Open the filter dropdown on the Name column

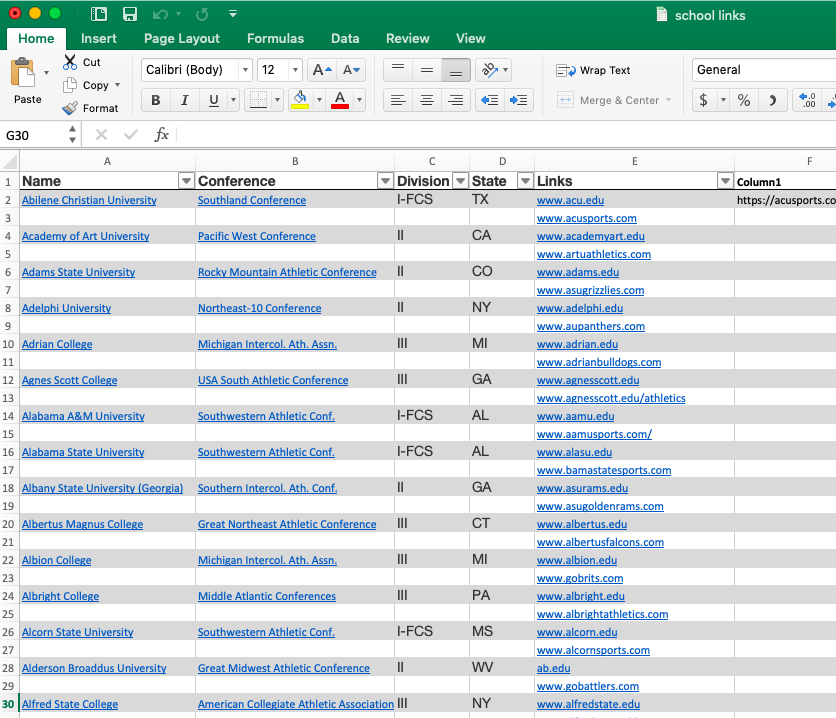186,180
